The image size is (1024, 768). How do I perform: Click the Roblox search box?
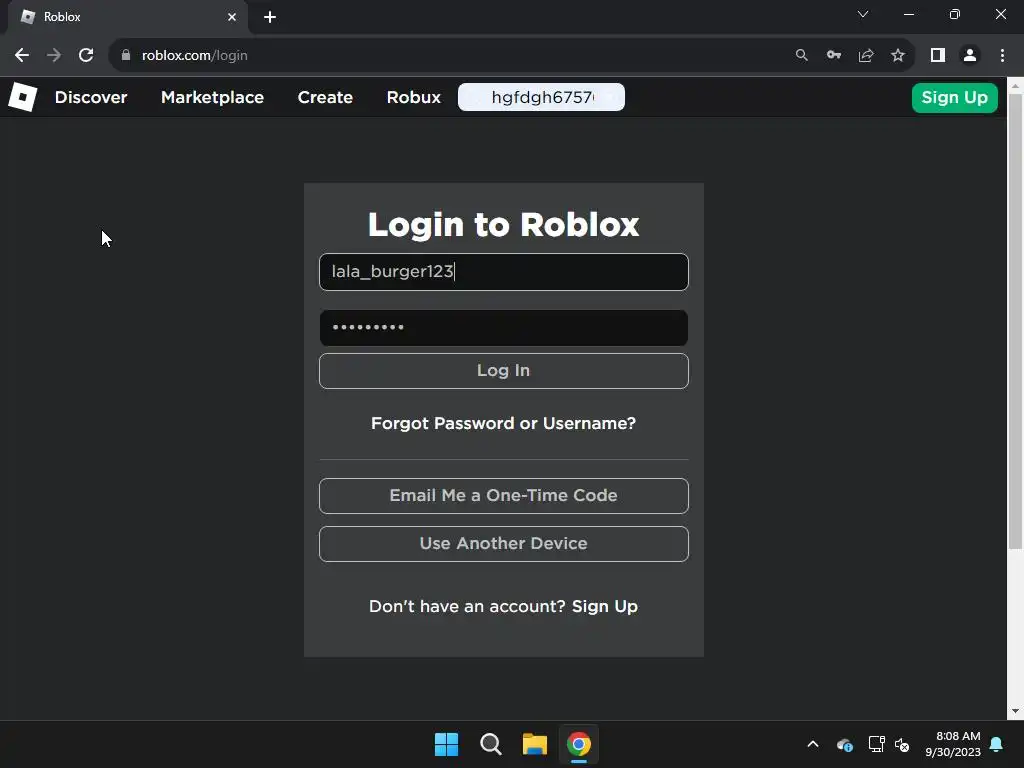click(x=541, y=97)
